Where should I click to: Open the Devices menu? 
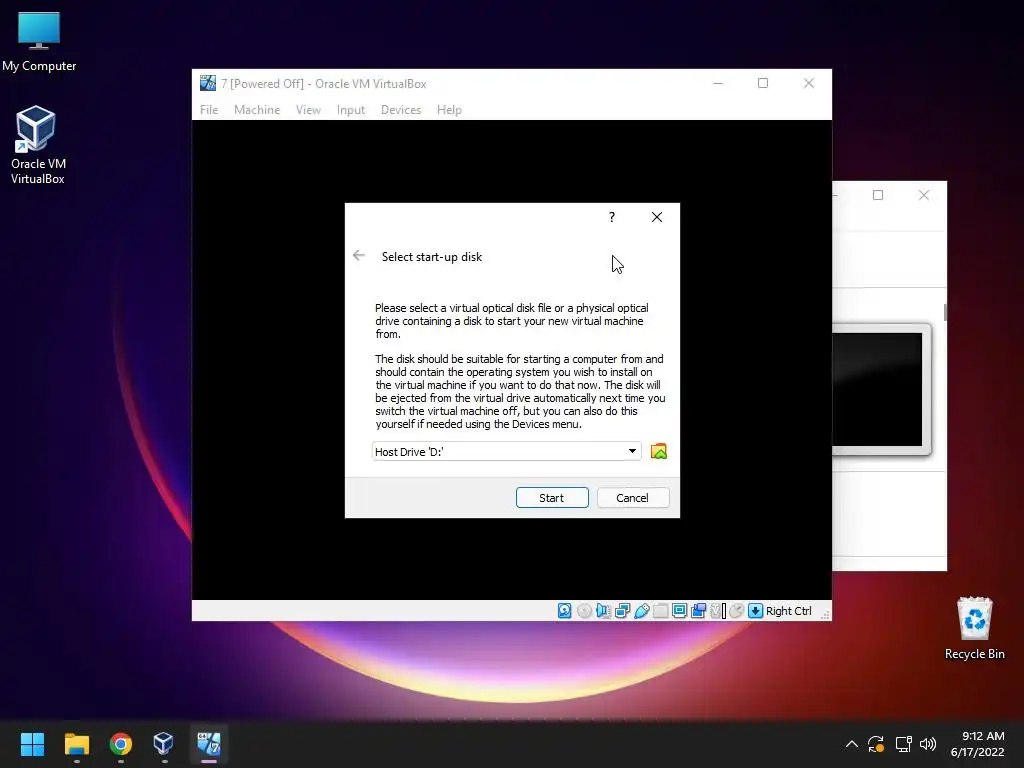pyautogui.click(x=401, y=110)
